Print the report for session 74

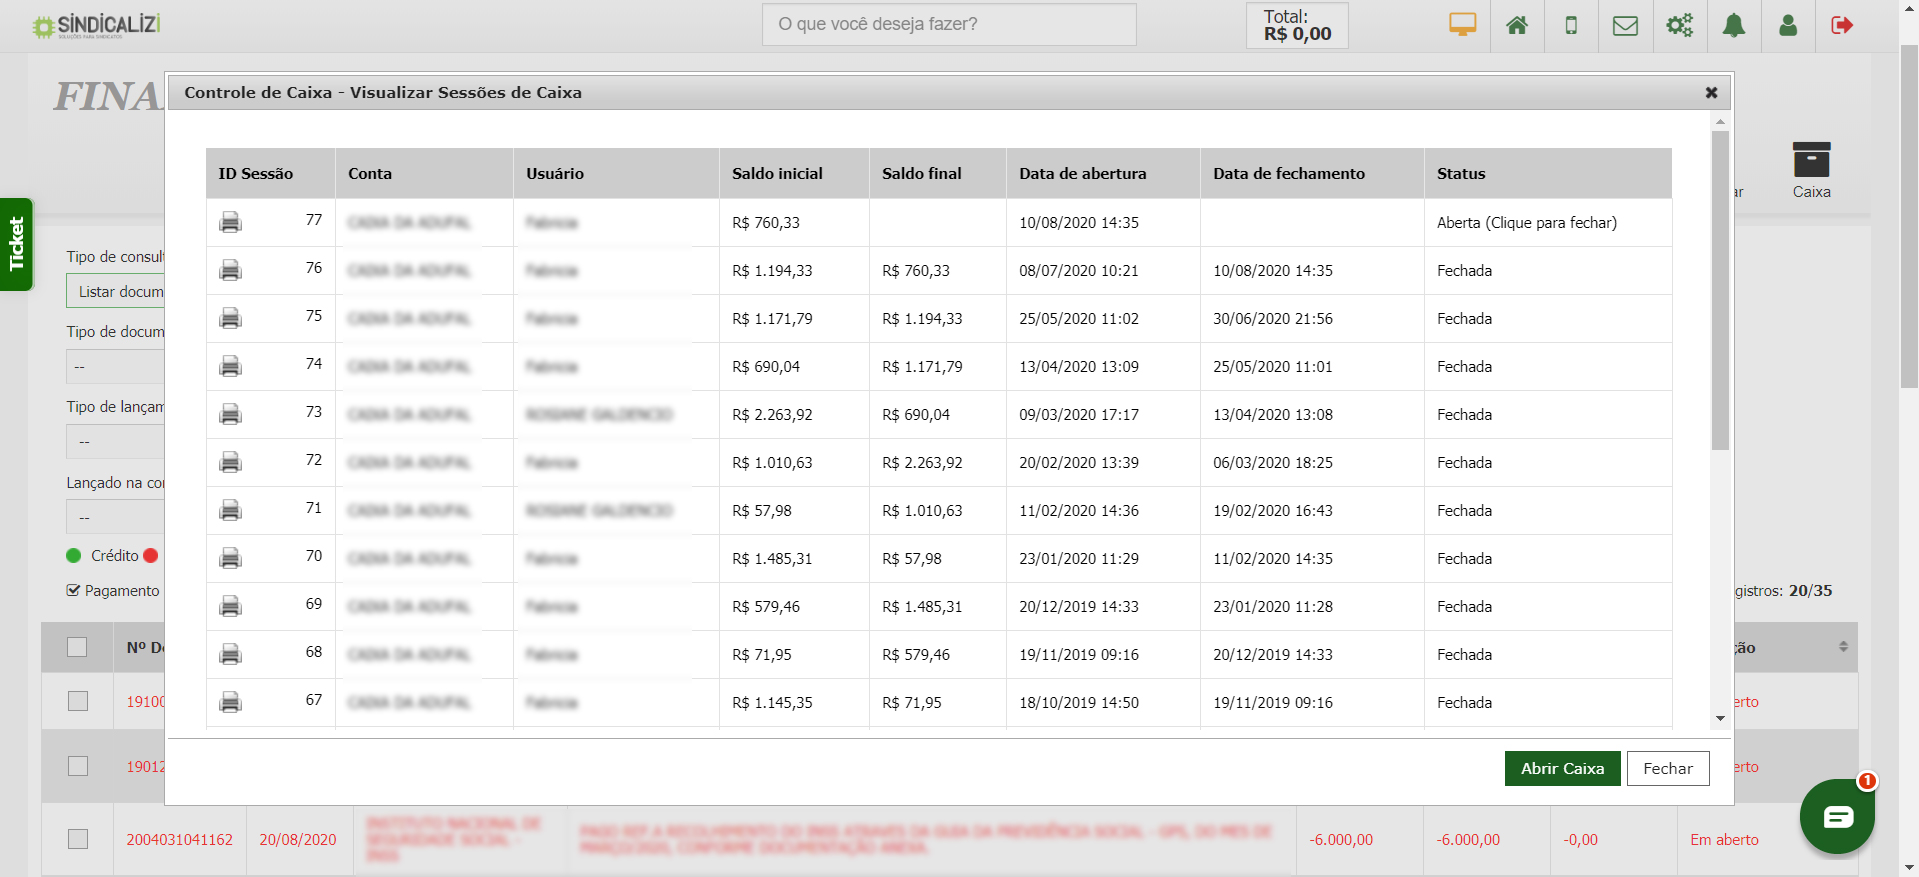click(x=230, y=366)
